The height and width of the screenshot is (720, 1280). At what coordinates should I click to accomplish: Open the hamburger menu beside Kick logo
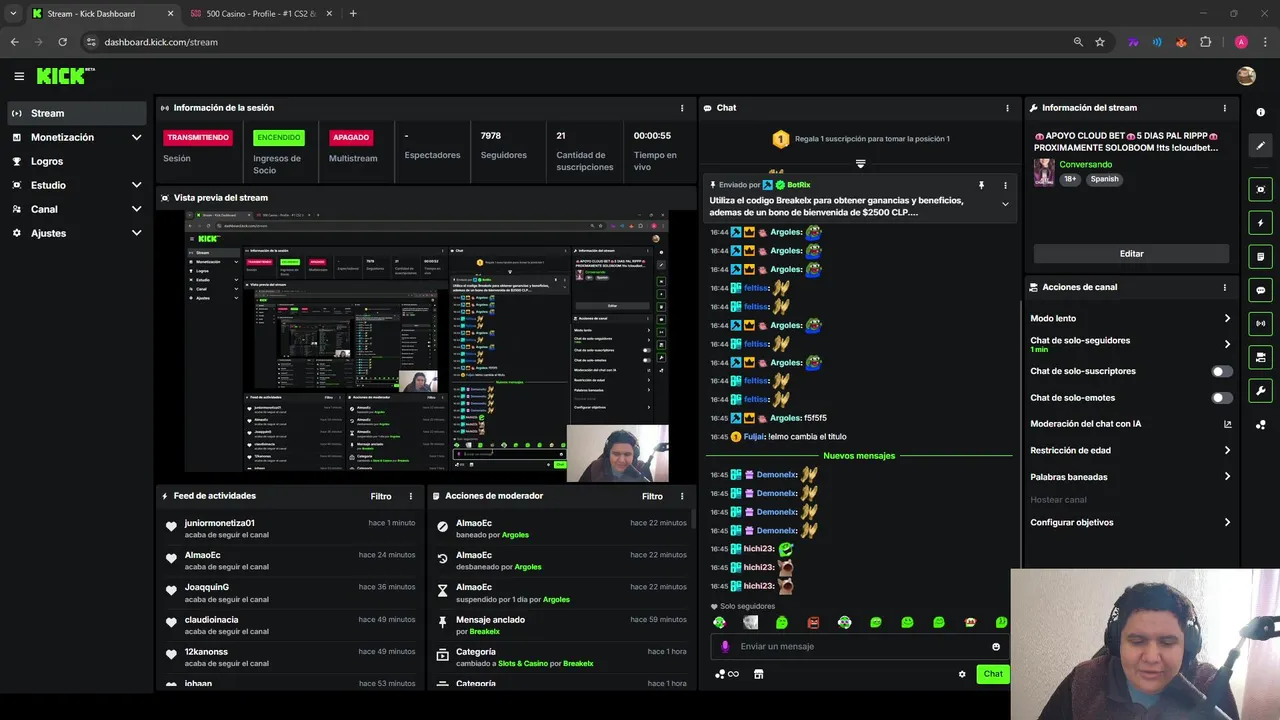click(x=19, y=76)
